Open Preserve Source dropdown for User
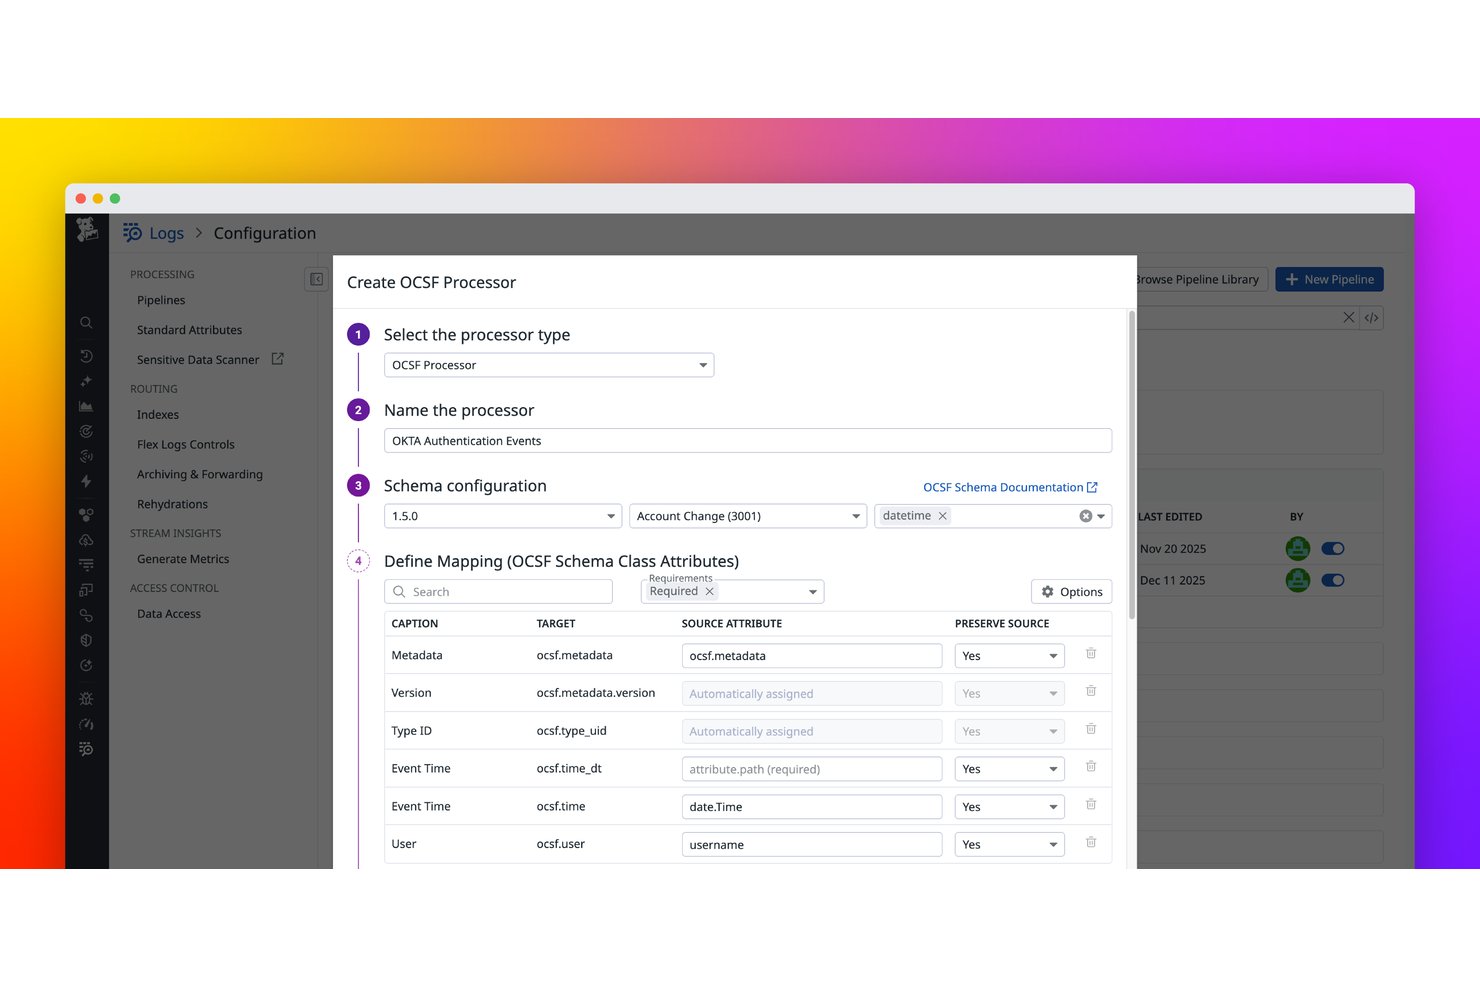This screenshot has width=1480, height=987. point(1009,845)
